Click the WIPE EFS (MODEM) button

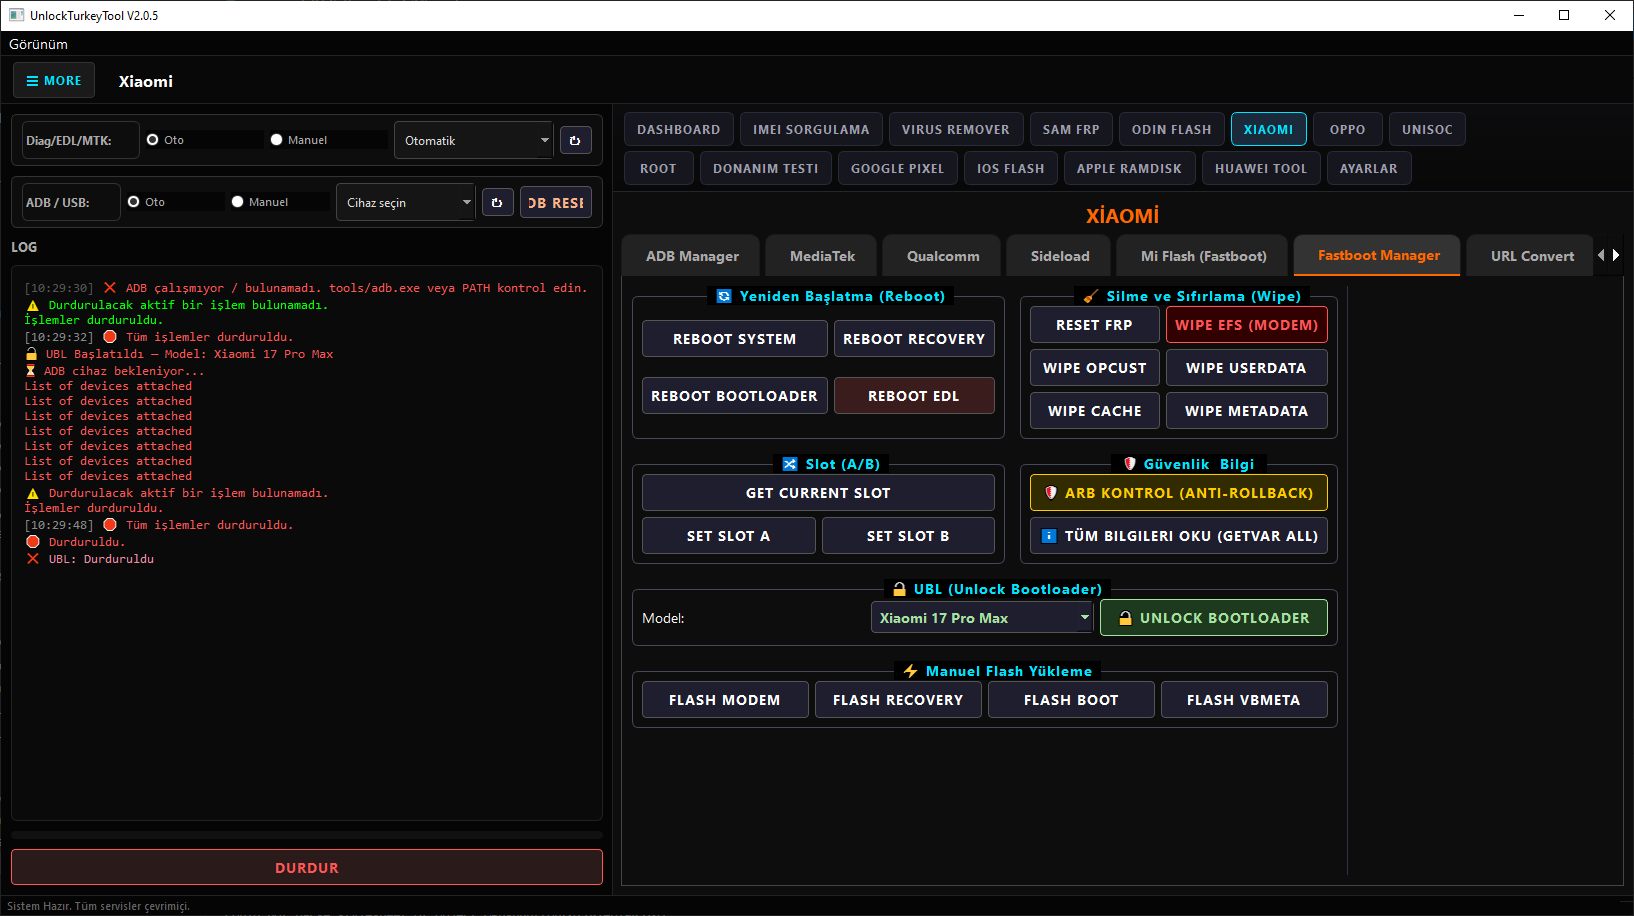coord(1246,325)
